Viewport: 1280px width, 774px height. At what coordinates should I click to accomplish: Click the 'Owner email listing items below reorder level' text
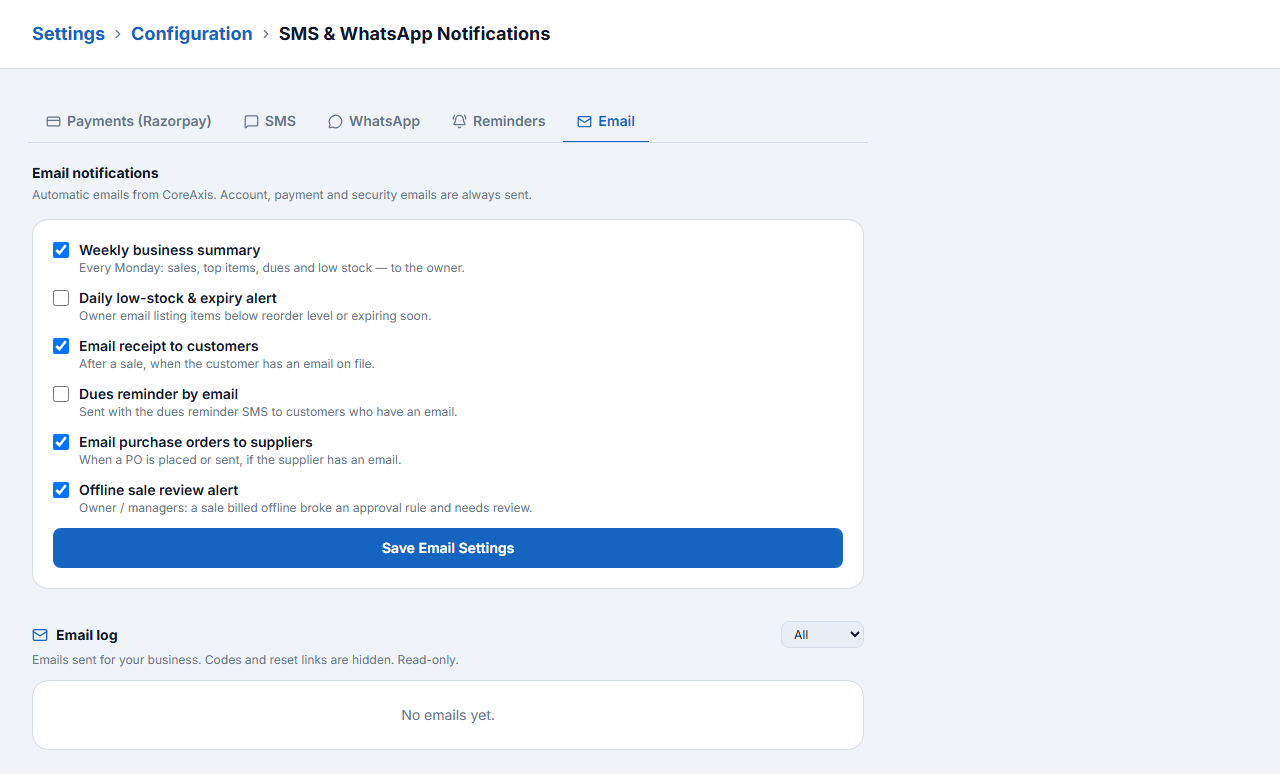(x=255, y=316)
